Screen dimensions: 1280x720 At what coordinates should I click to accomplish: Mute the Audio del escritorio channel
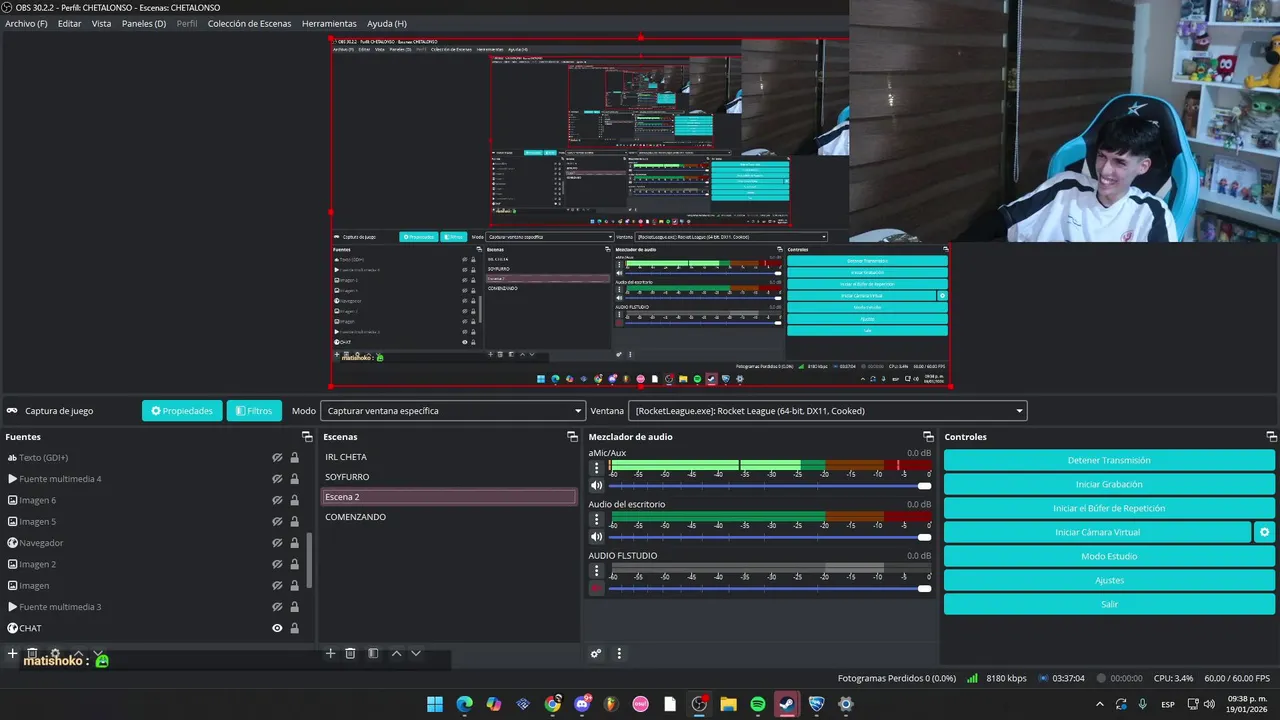(x=597, y=538)
